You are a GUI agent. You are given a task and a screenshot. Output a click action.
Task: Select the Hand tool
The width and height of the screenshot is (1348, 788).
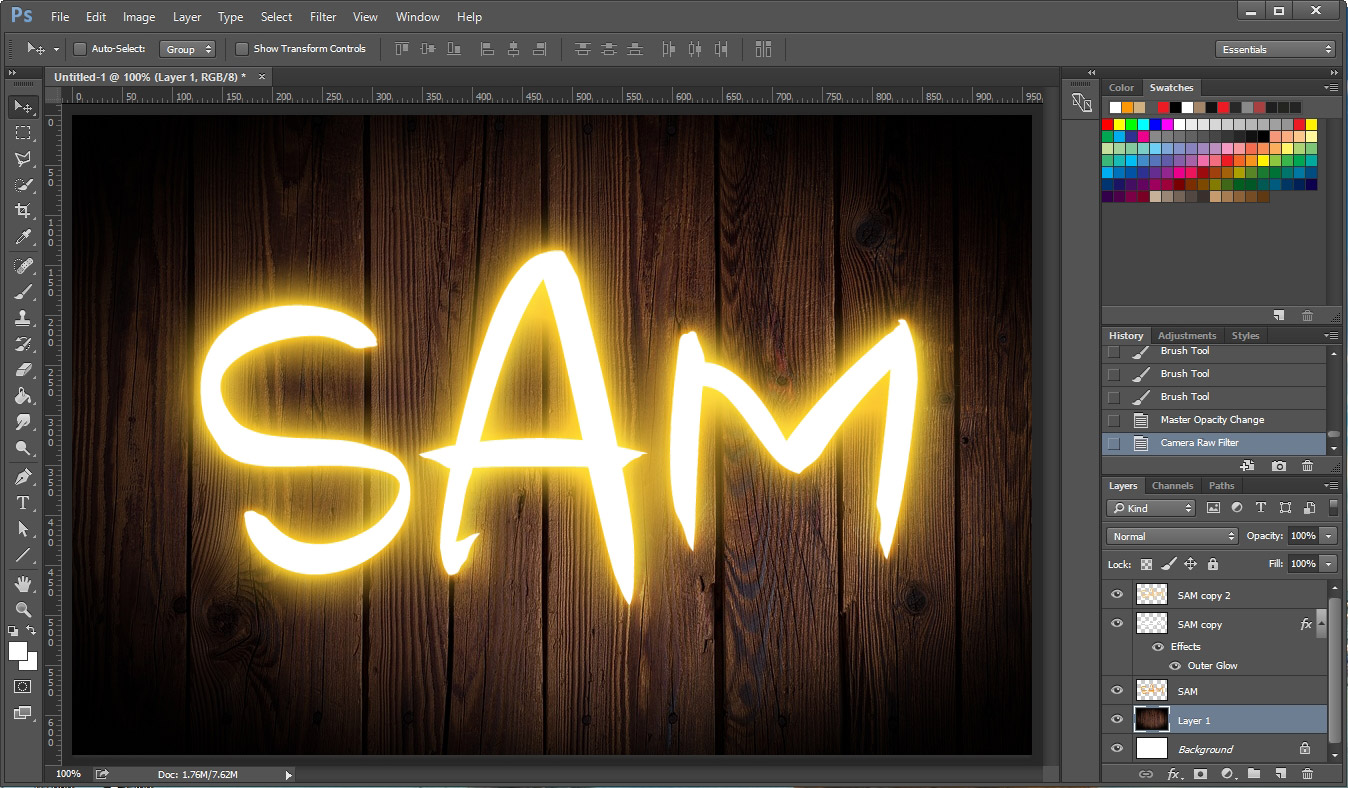(23, 583)
